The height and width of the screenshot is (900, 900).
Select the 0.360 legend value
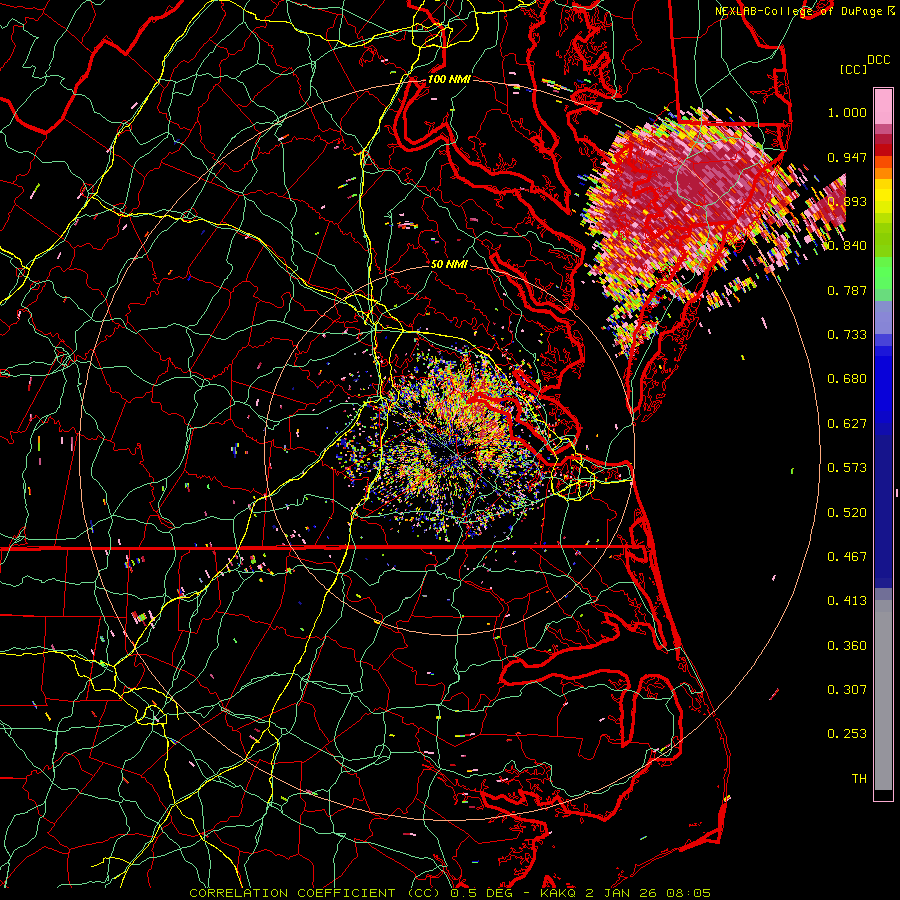click(x=847, y=646)
